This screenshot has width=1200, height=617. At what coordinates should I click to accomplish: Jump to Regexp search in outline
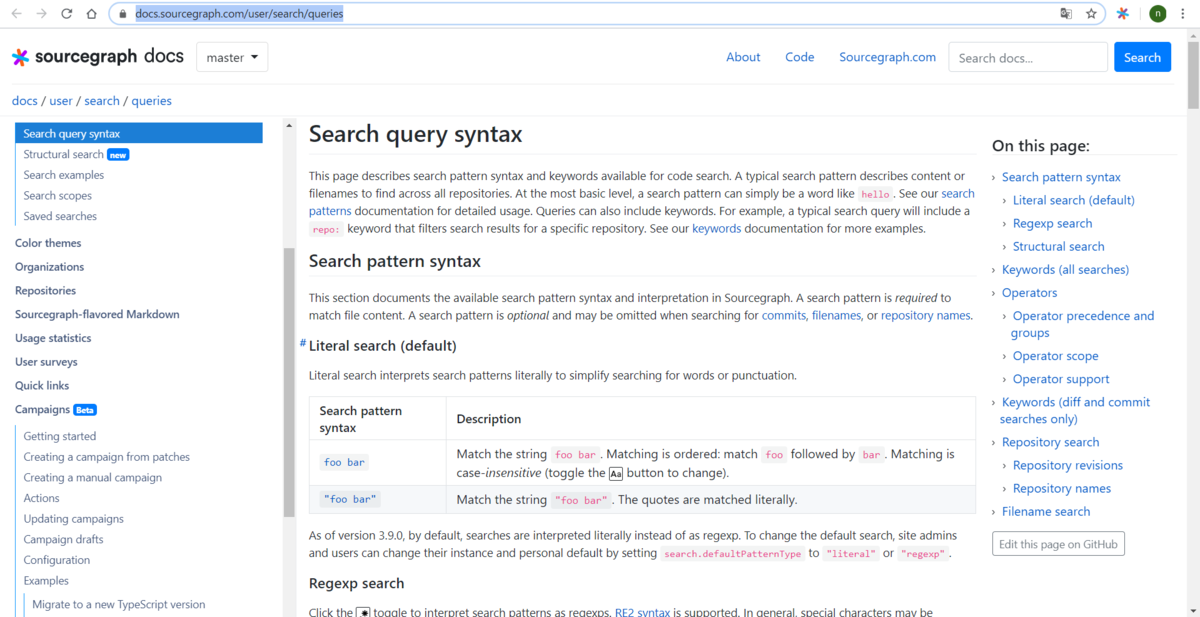point(1052,223)
